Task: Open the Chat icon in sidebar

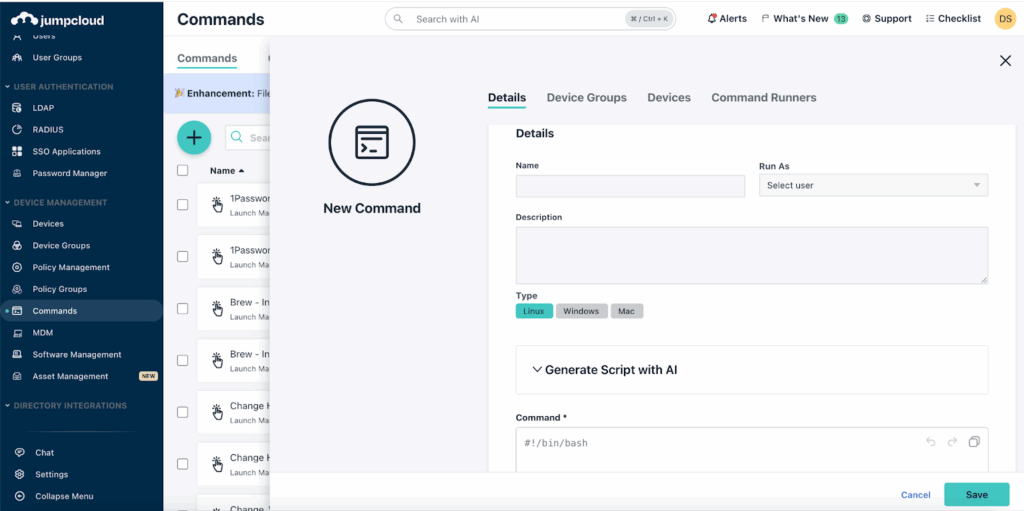Action: point(19,453)
